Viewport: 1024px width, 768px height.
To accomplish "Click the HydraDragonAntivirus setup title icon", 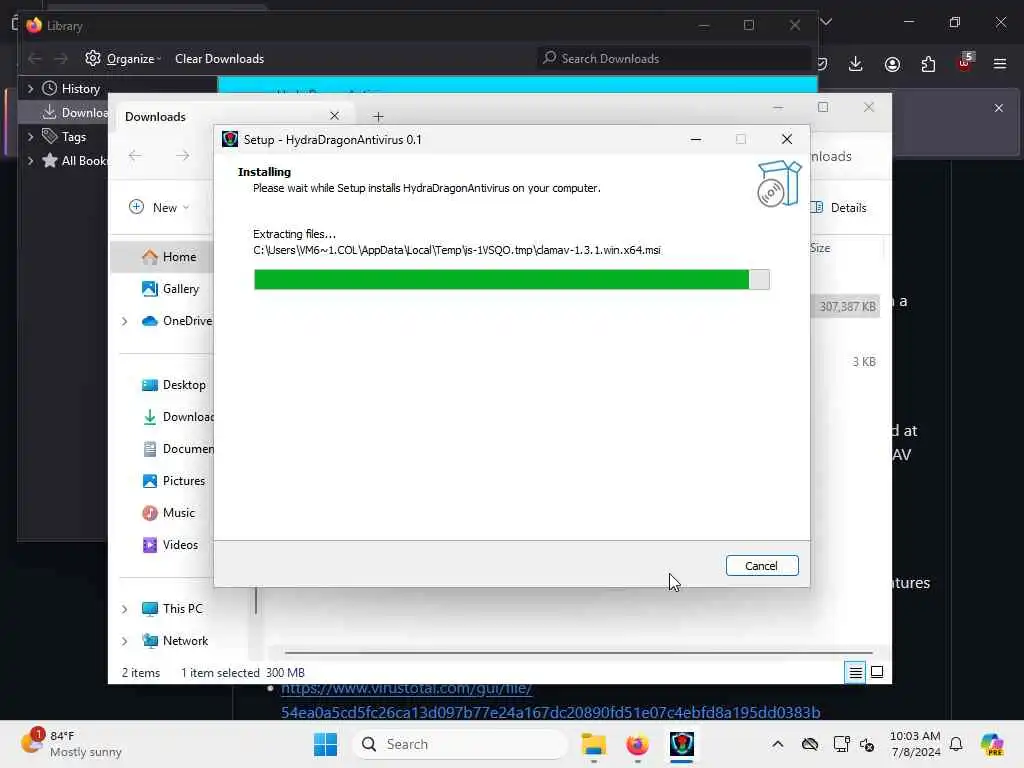I will (230, 139).
